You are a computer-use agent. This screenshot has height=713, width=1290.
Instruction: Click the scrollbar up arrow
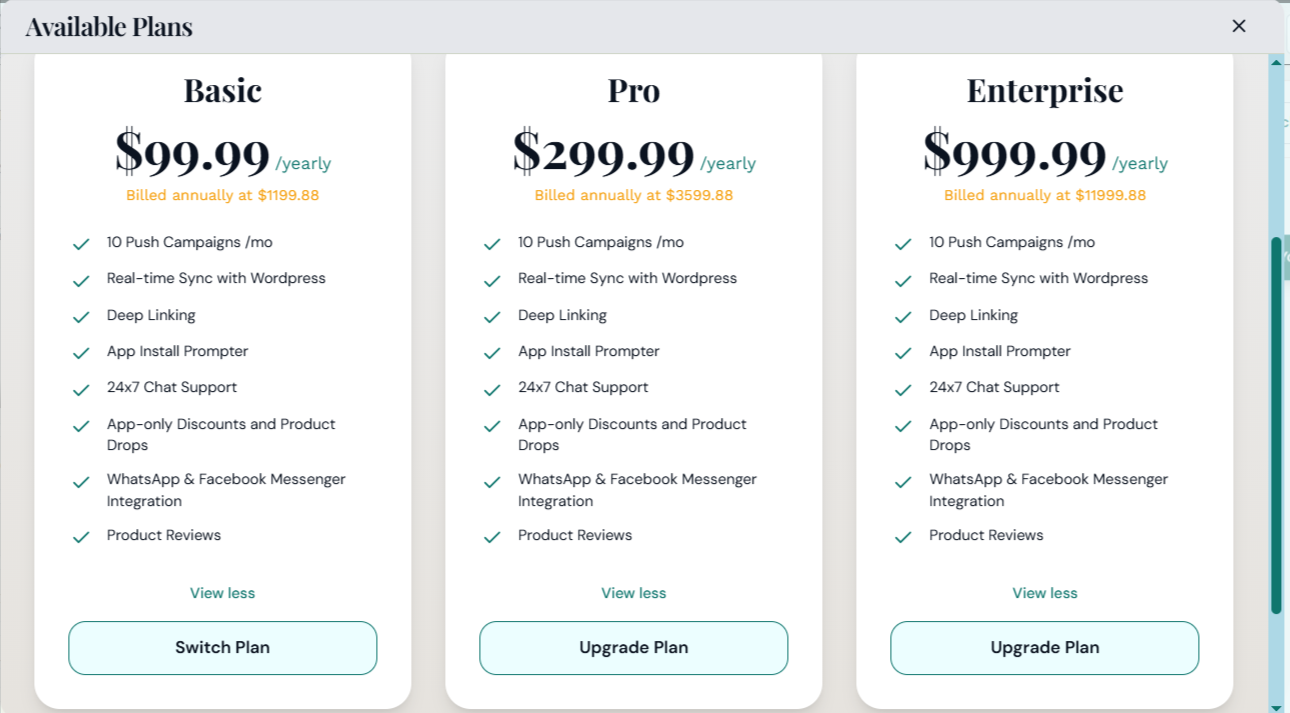pos(1276,62)
